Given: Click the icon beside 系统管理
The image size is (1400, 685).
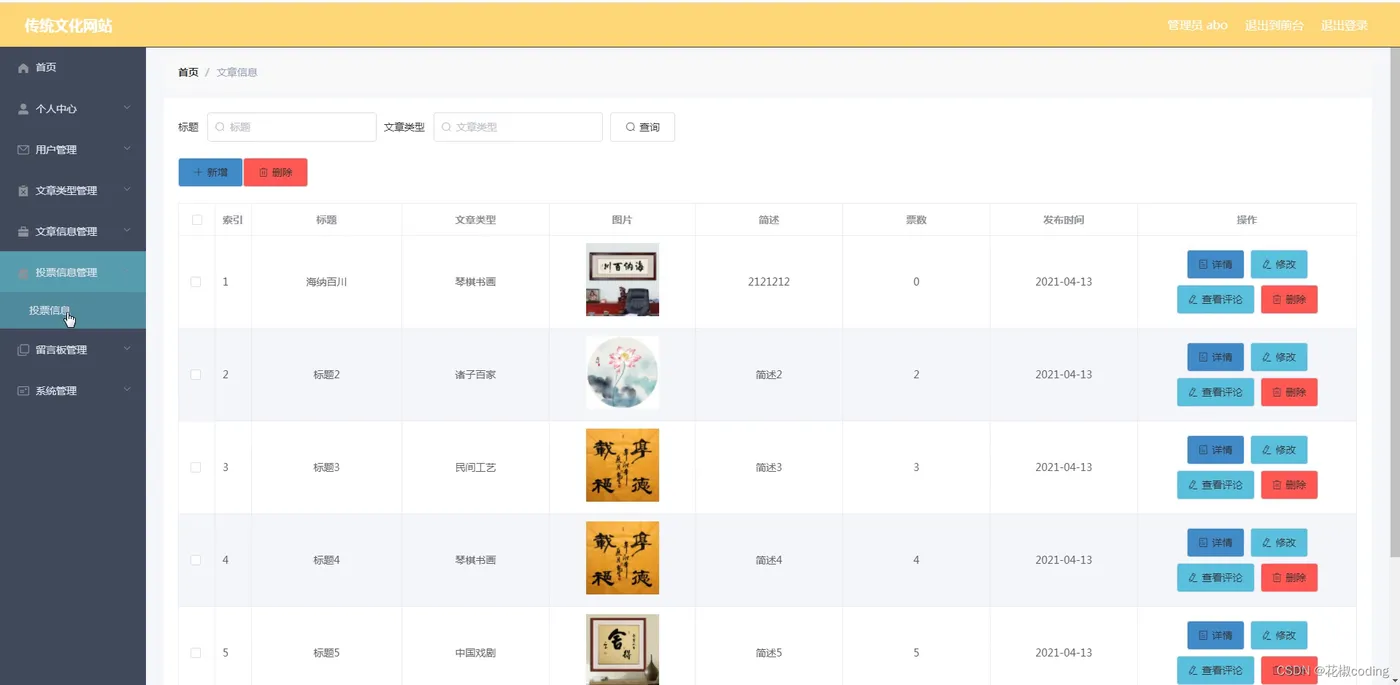Looking at the screenshot, I should [x=23, y=391].
